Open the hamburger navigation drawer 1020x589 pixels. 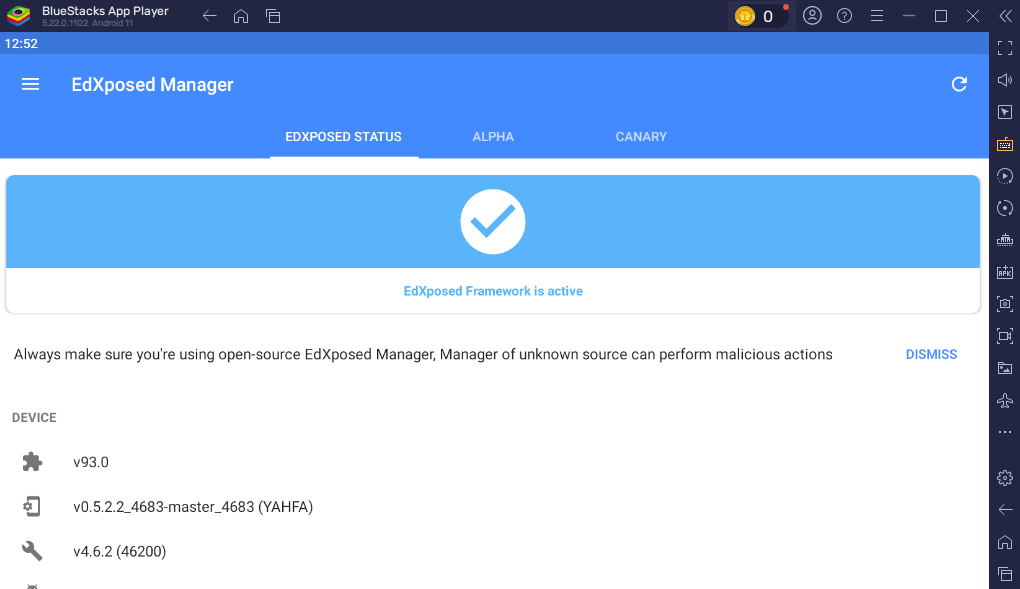31,85
